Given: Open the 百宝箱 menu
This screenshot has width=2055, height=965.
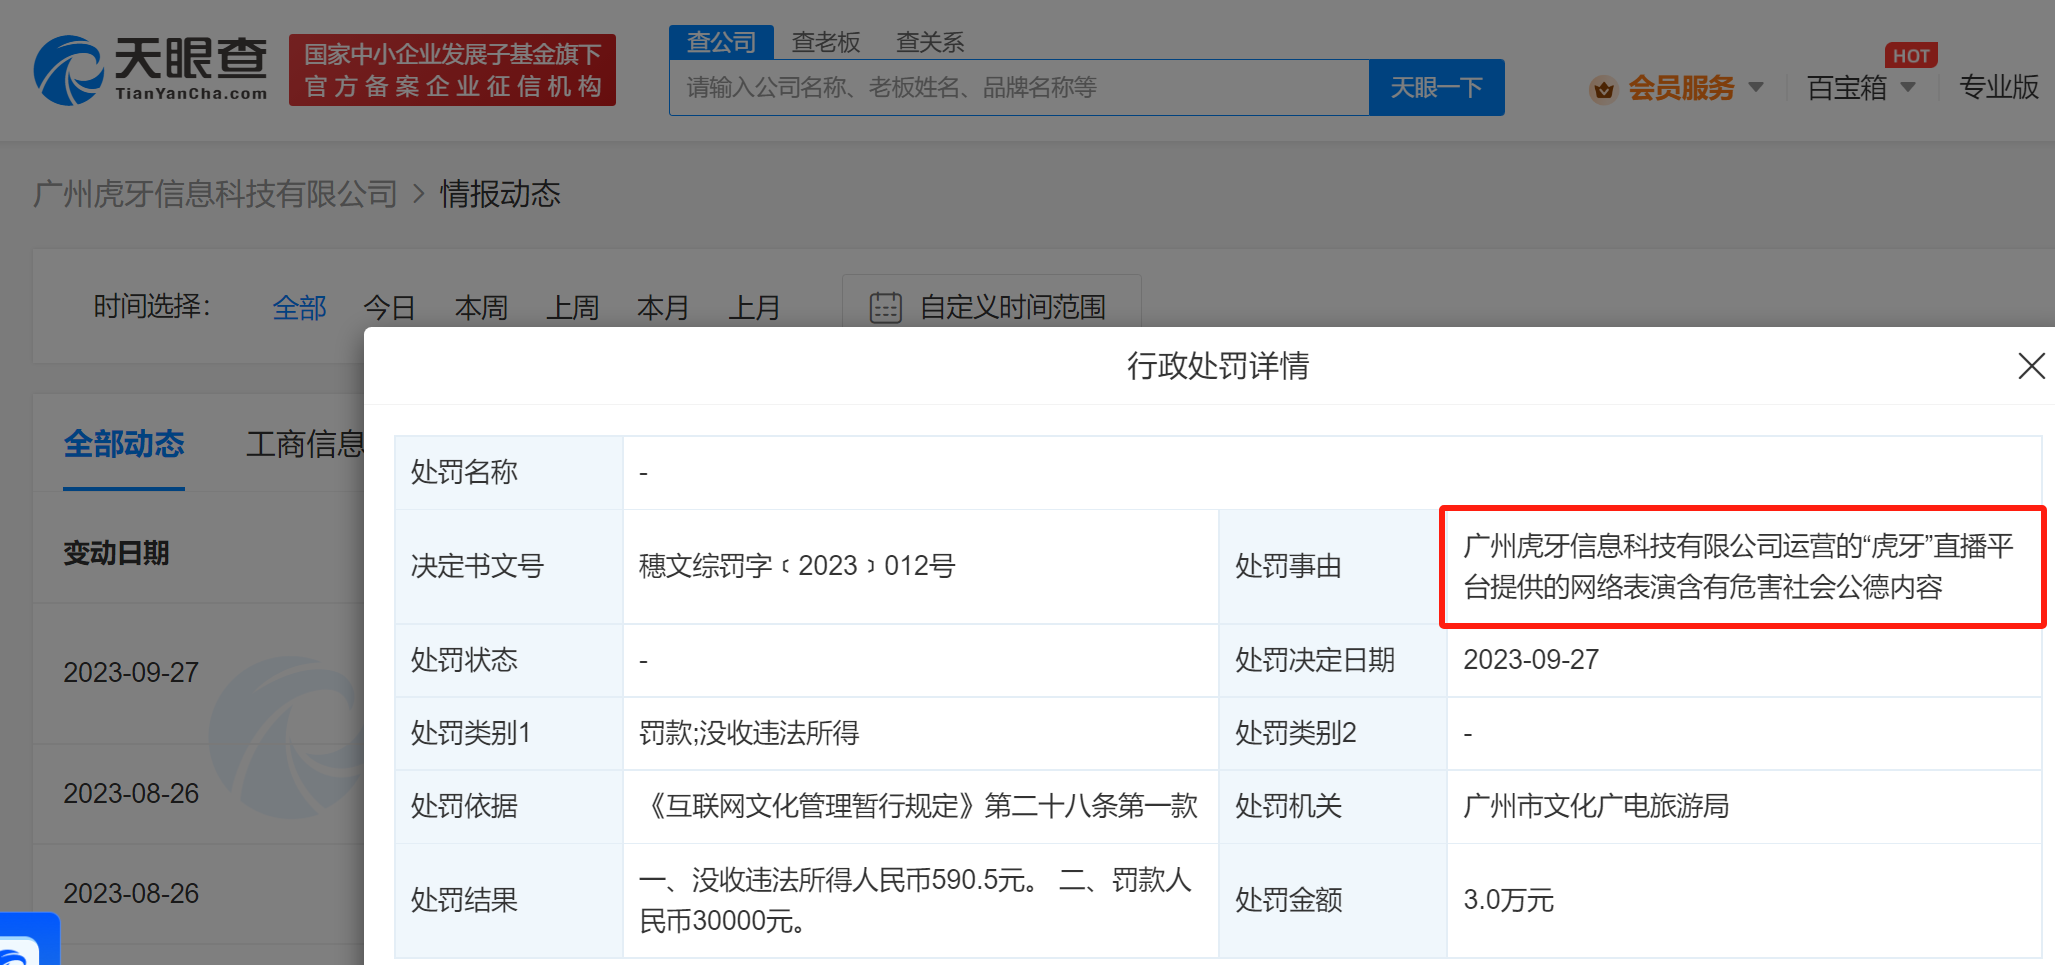Looking at the screenshot, I should coord(1846,88).
